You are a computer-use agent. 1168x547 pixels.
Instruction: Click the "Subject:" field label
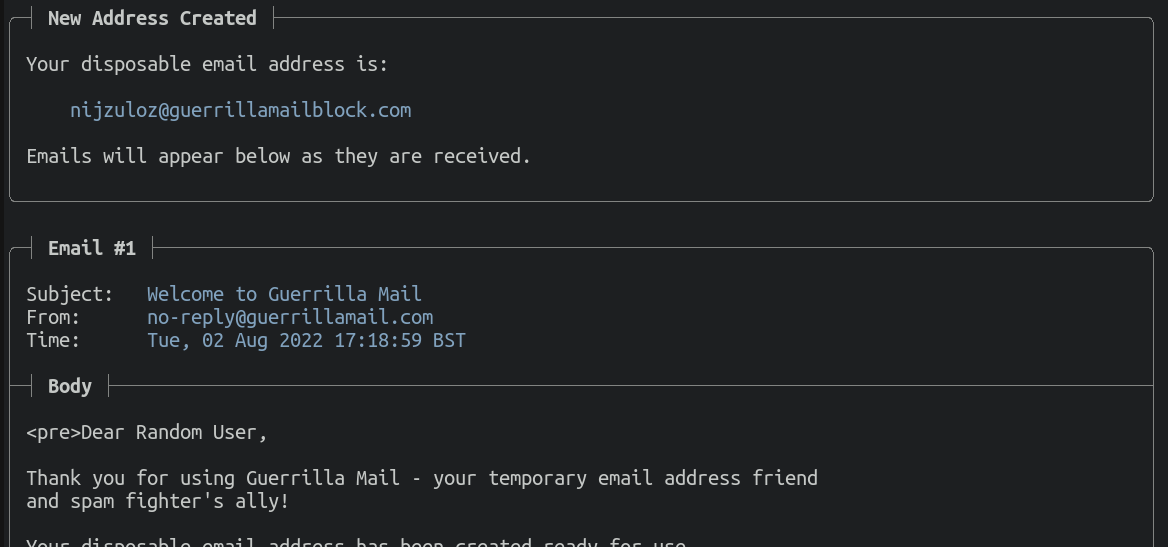click(x=70, y=294)
